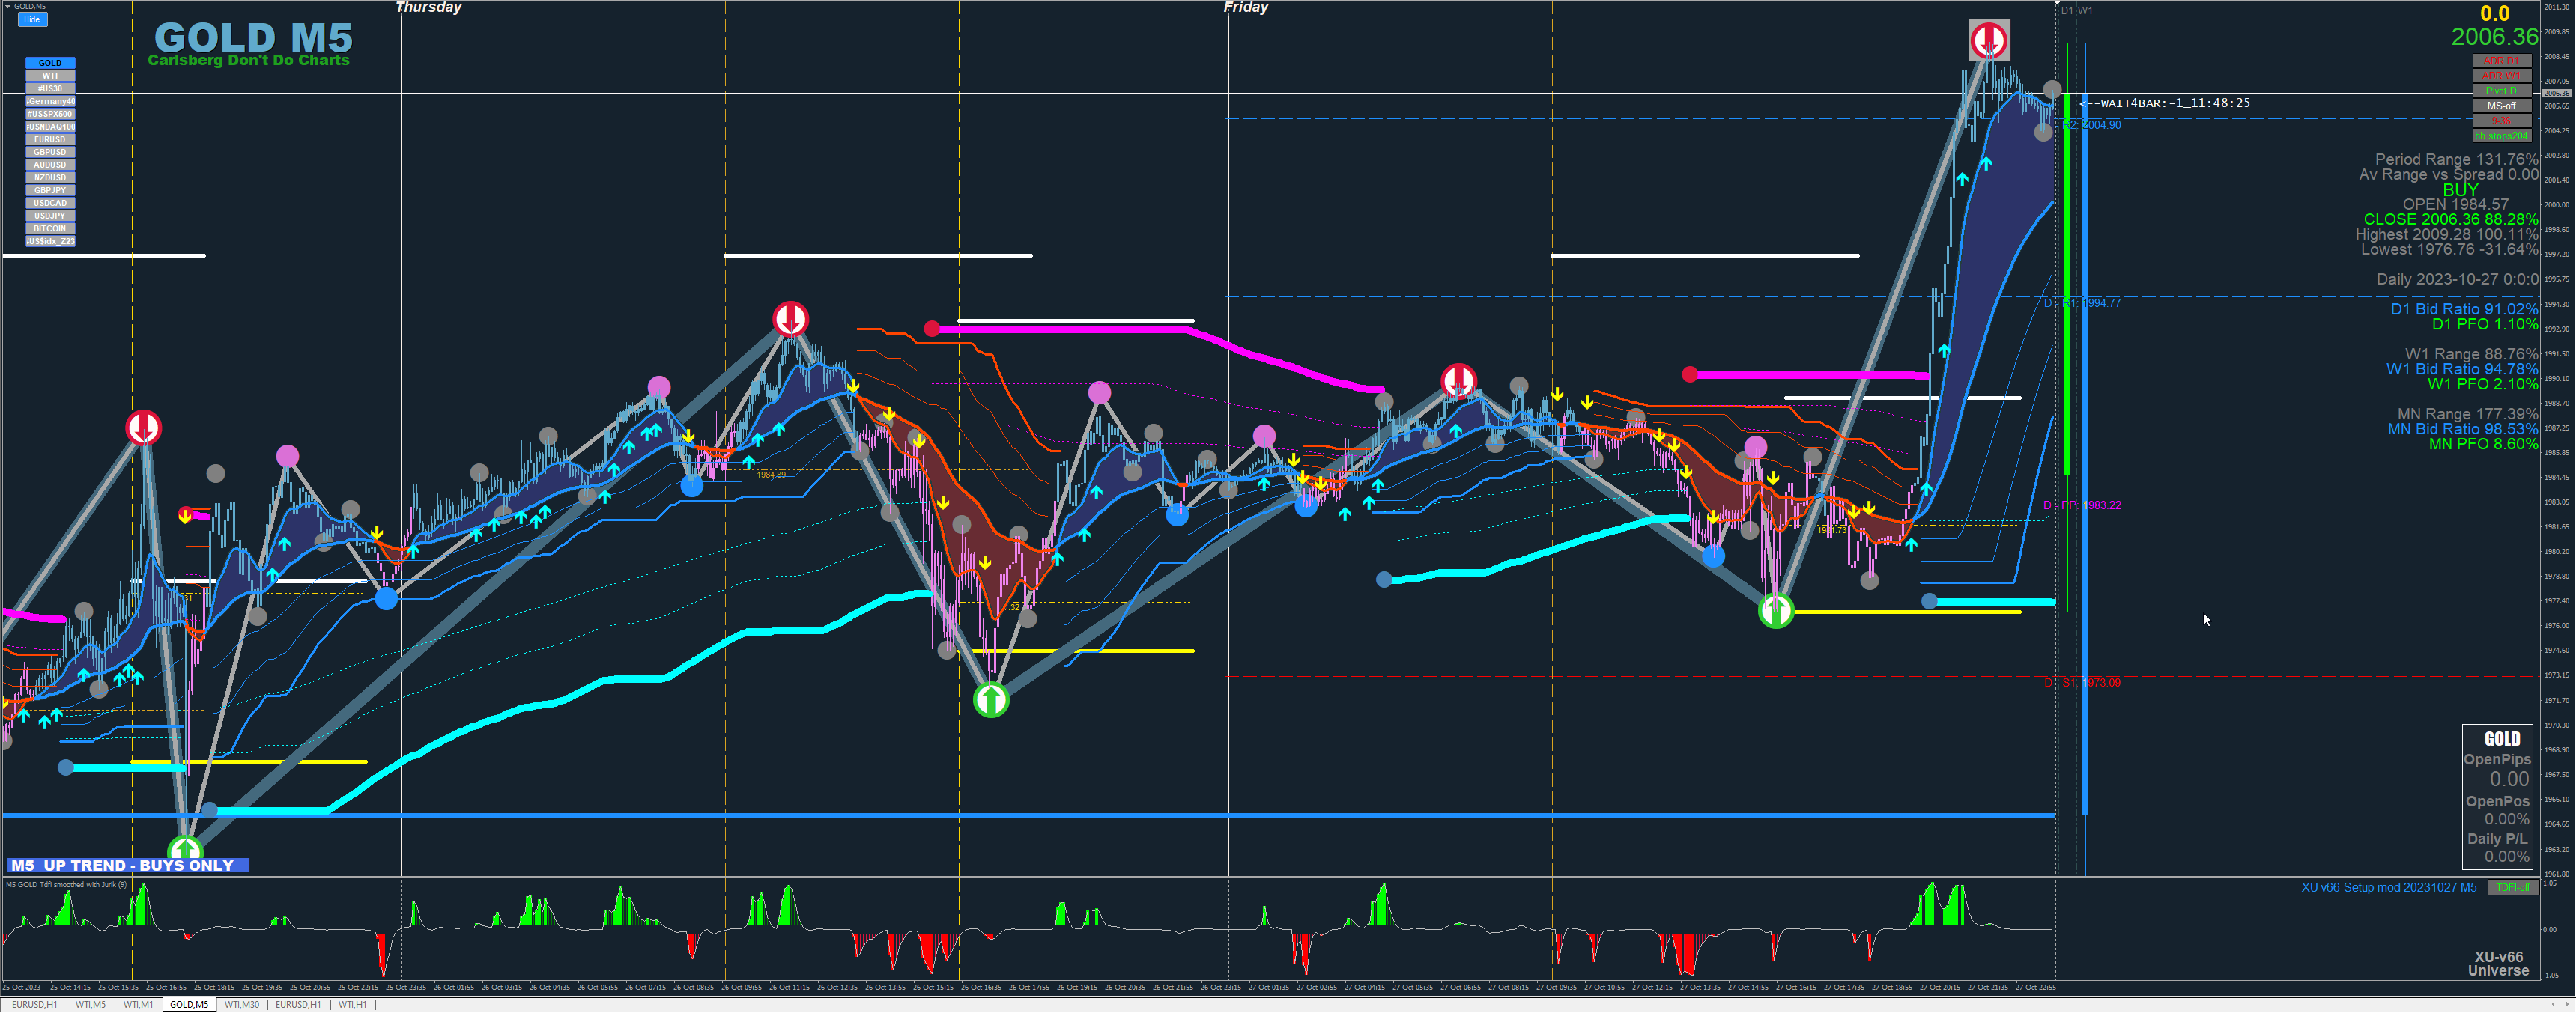Click the Hide button on chart
This screenshot has height=1013, width=2576.
(32, 19)
